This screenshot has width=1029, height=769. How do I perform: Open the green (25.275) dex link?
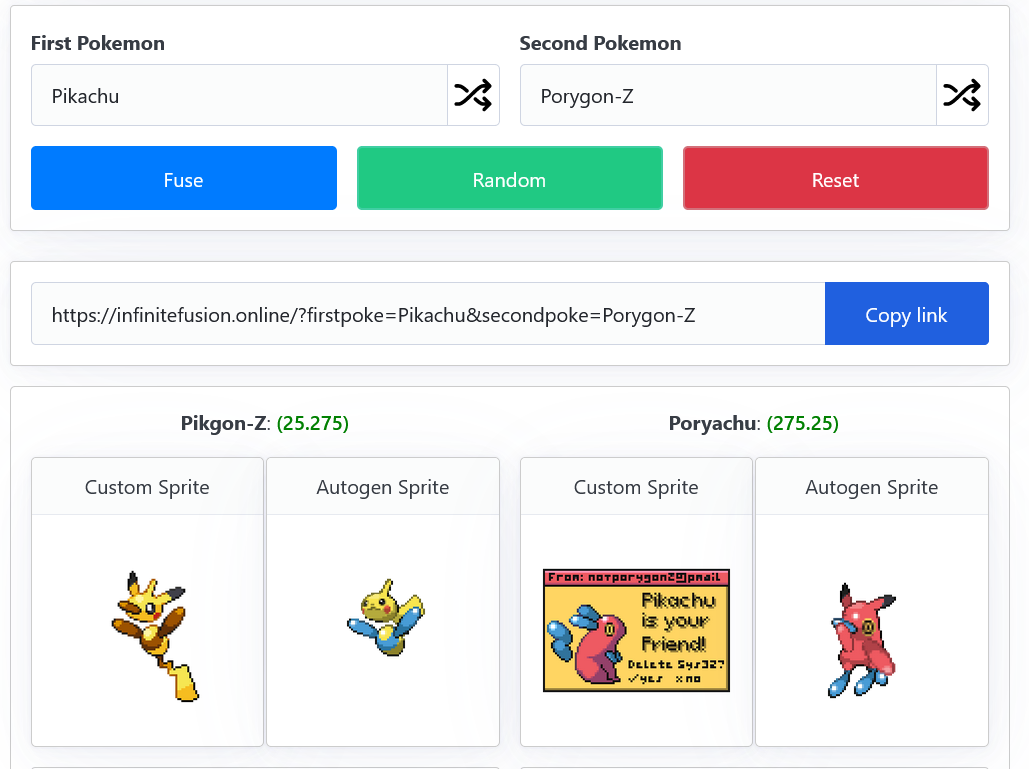tap(312, 424)
